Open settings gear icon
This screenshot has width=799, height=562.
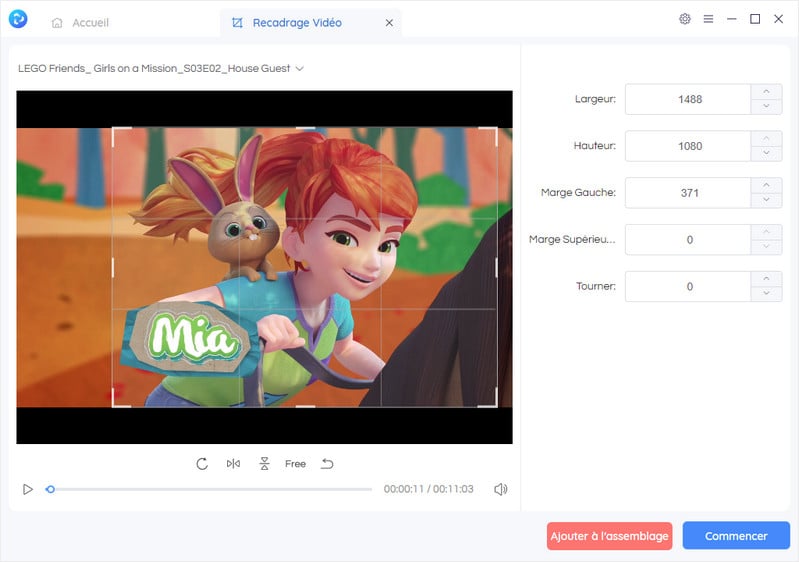click(685, 19)
